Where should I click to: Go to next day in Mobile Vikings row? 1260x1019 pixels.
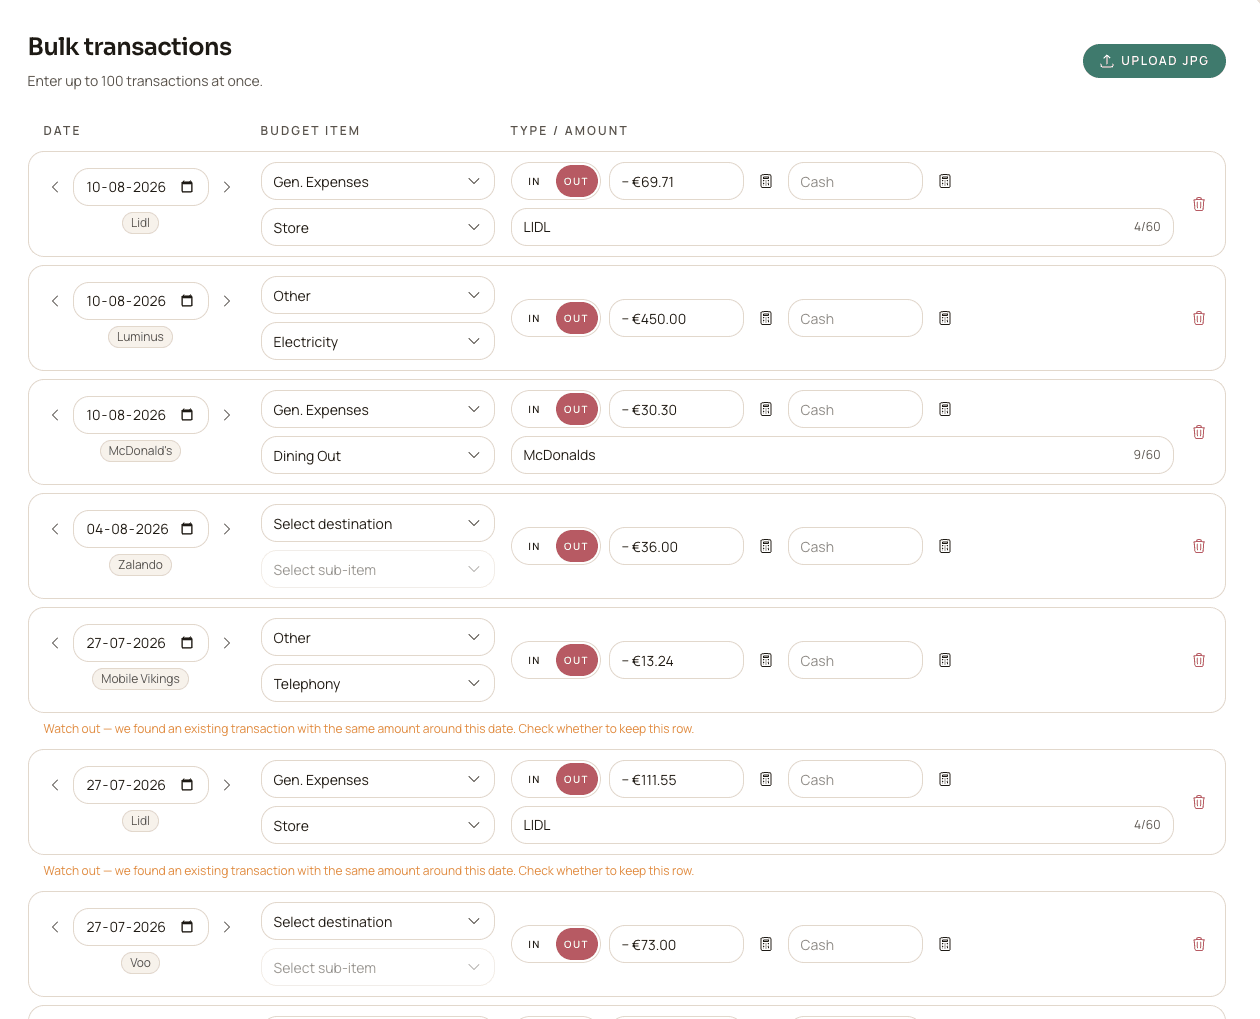[x=227, y=643]
